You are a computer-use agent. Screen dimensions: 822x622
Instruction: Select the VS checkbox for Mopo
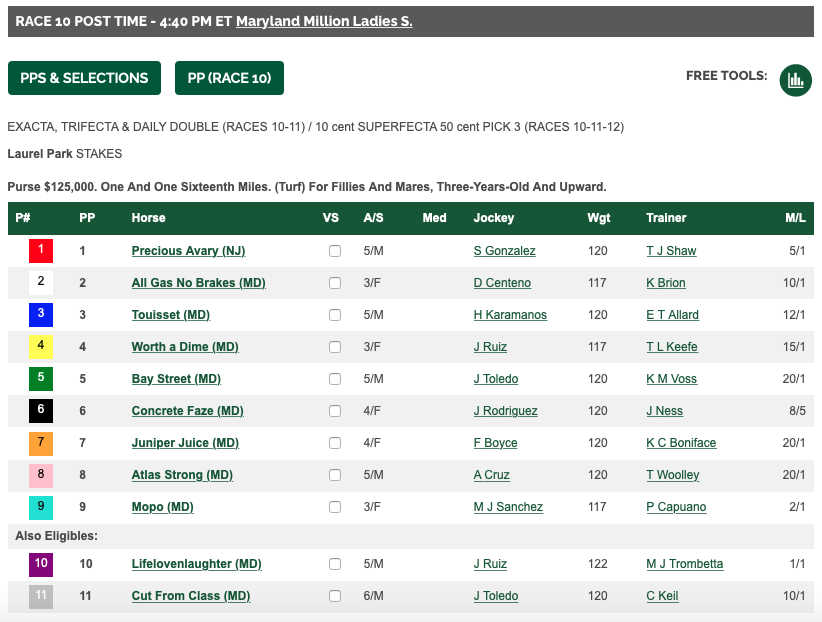[335, 507]
